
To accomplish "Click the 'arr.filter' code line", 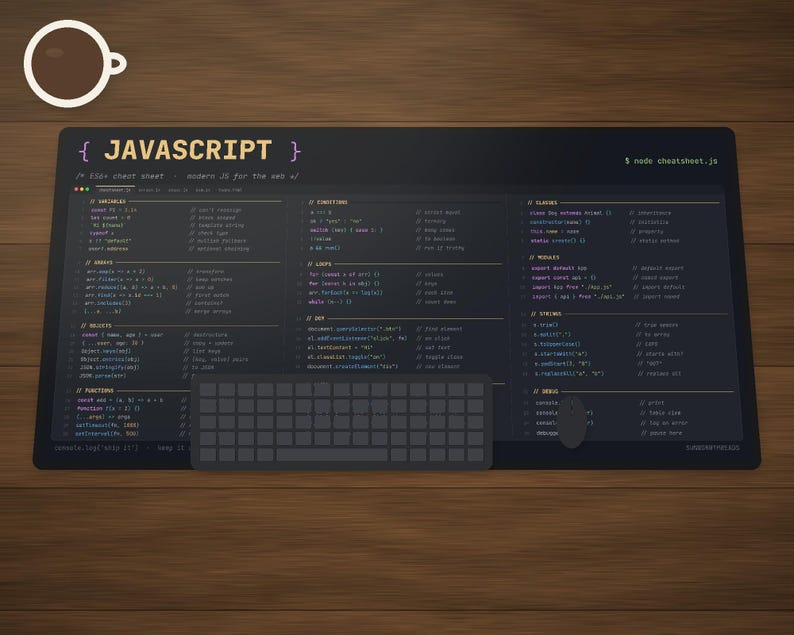I will pos(120,279).
